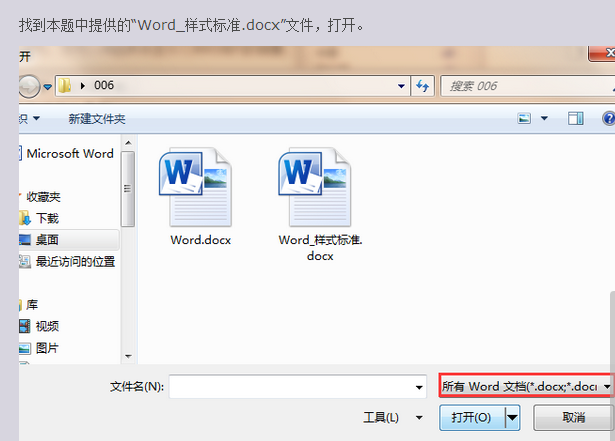Open help with the question mark icon

609,118
